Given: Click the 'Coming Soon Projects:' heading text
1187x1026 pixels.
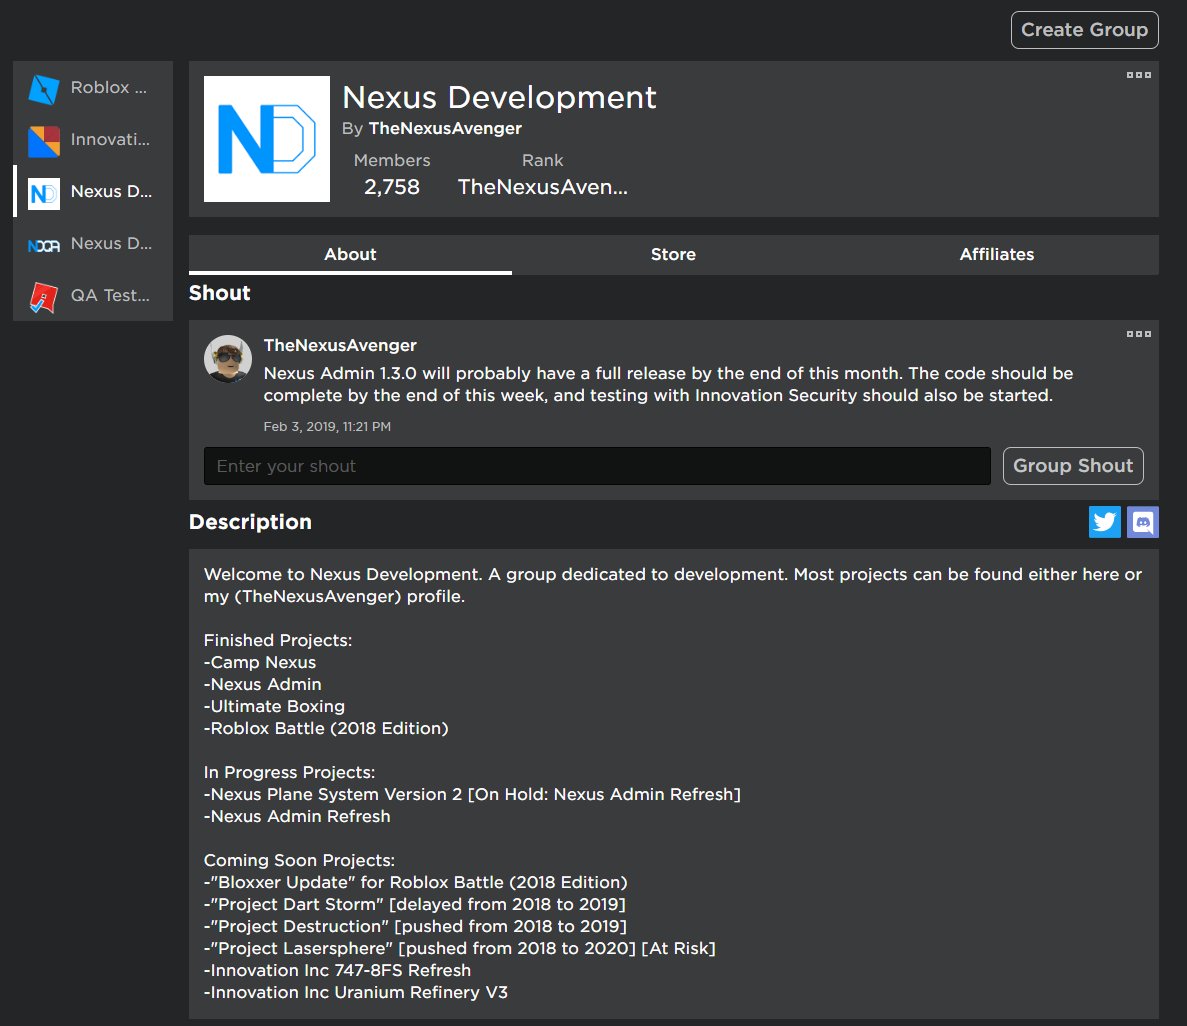Looking at the screenshot, I should (x=299, y=860).
